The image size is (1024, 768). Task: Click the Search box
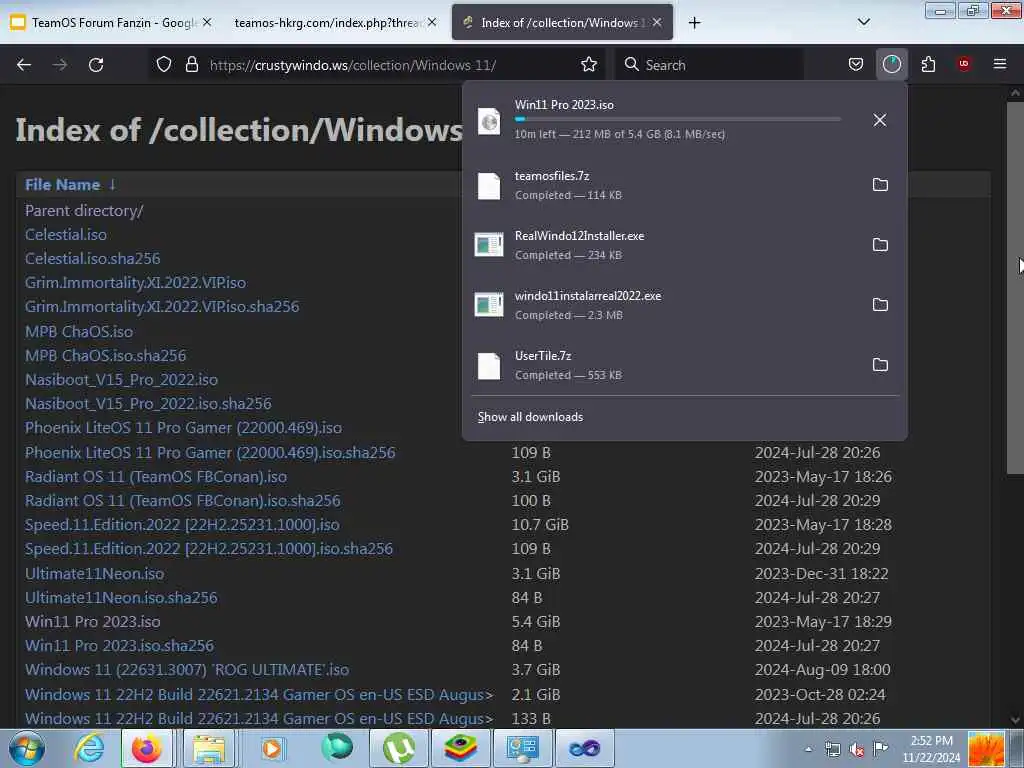709,65
